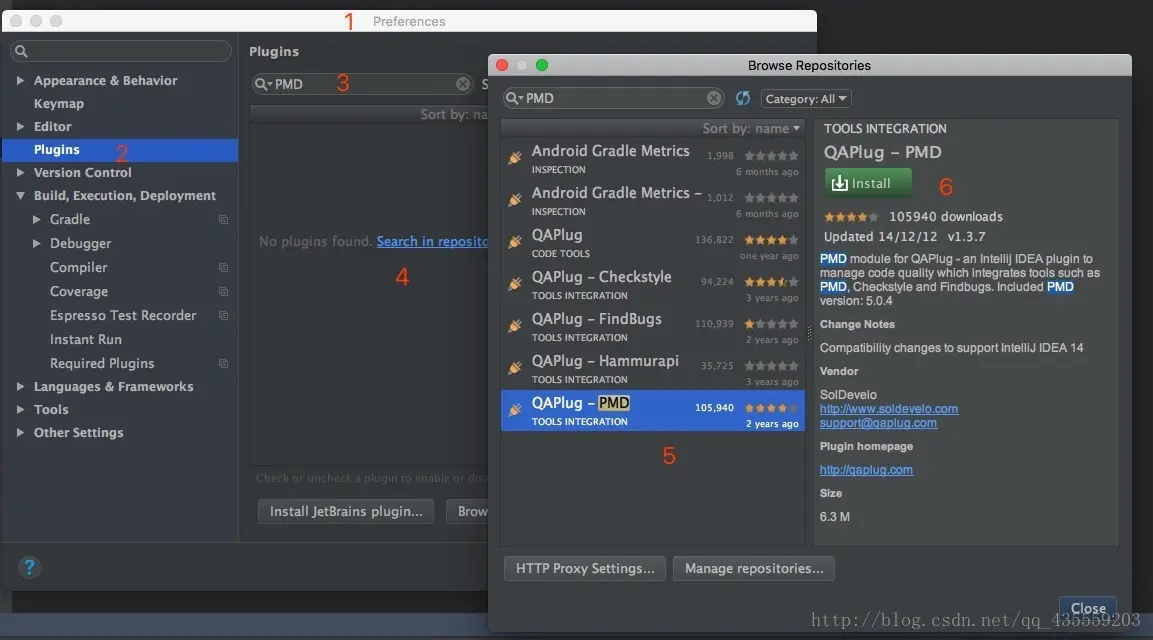Viewport: 1153px width, 640px height.
Task: Click the help question mark icon
Action: [x=29, y=567]
